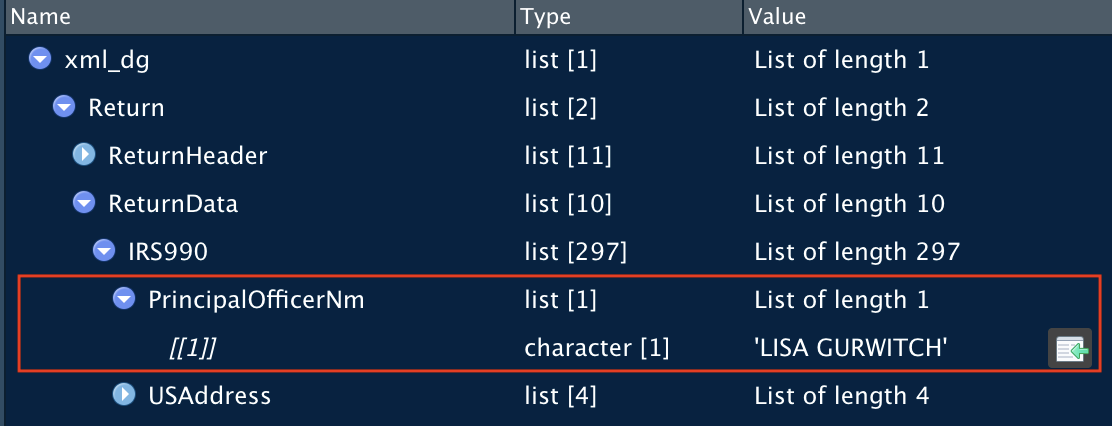Screen dimensions: 1112x426
Task: Collapse the ReturnData node
Action: pos(84,203)
